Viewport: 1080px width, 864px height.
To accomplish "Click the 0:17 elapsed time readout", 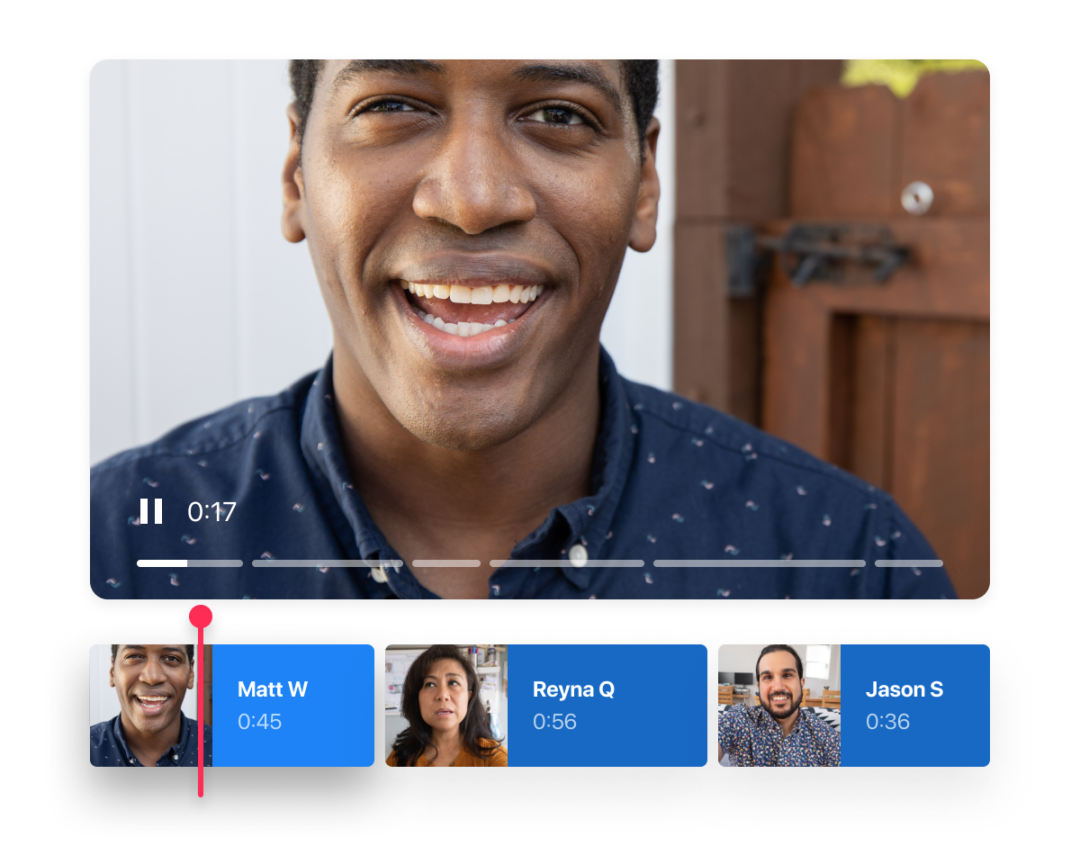I will [211, 512].
